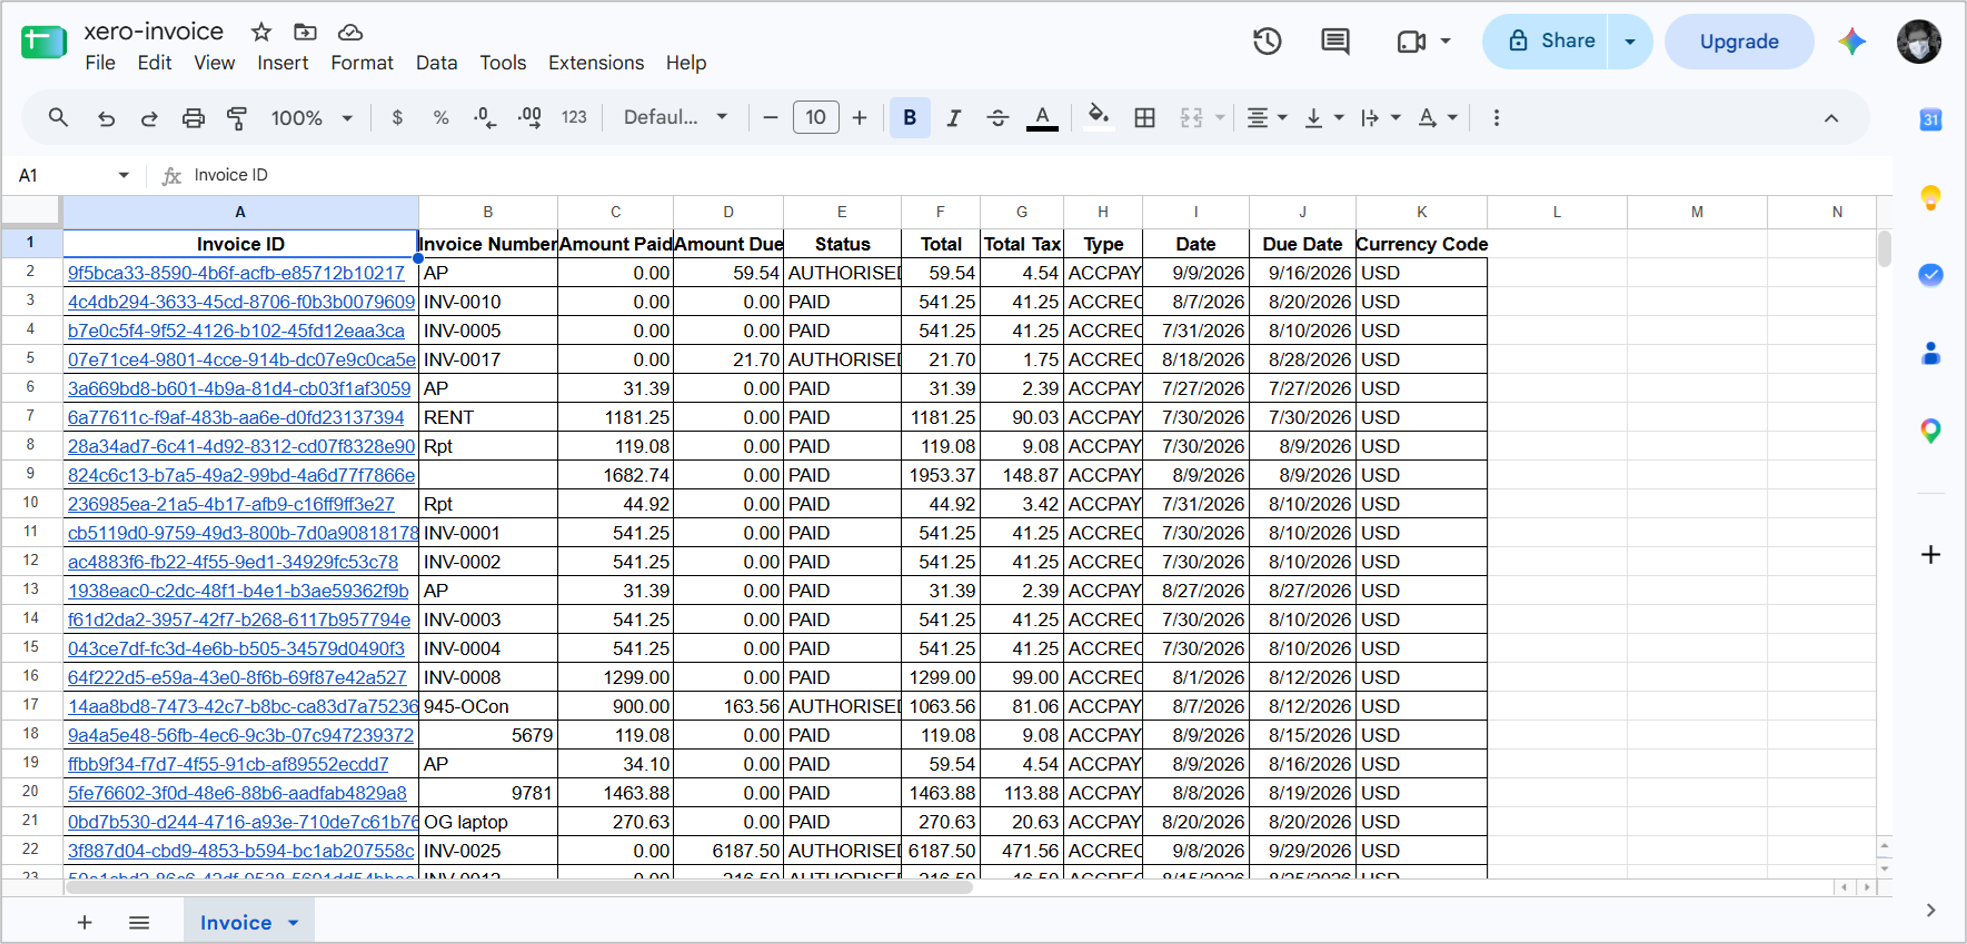Viewport: 1967px width, 944px height.
Task: Undo the last action
Action: (x=105, y=118)
